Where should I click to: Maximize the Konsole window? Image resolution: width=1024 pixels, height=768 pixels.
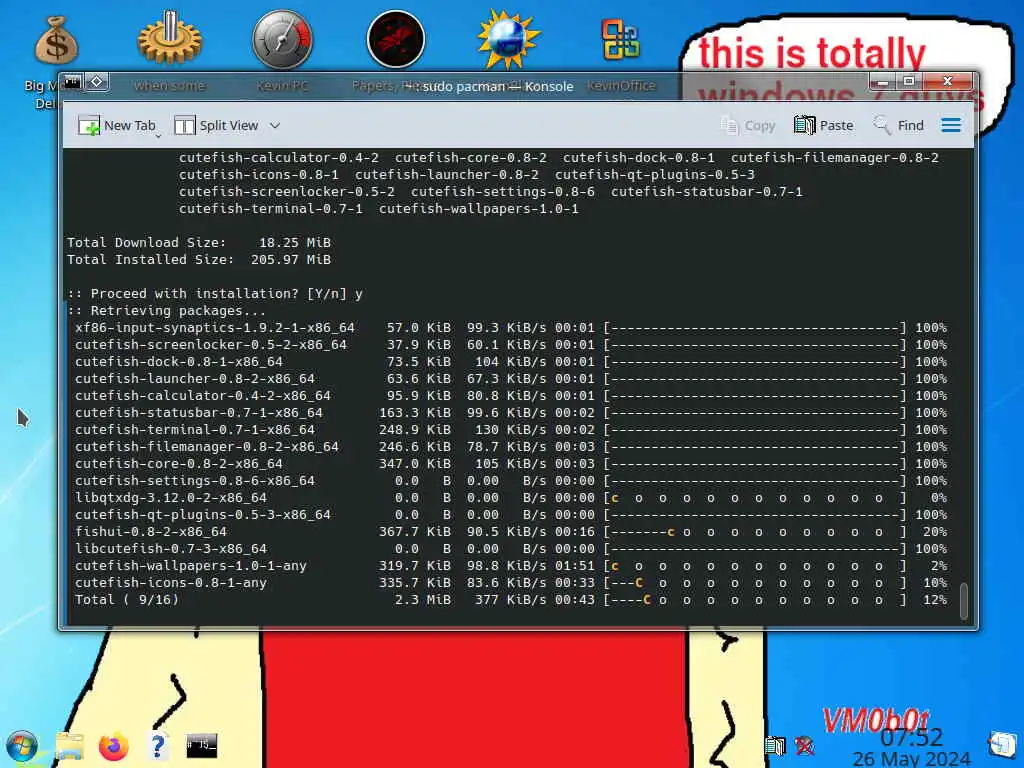[x=908, y=82]
